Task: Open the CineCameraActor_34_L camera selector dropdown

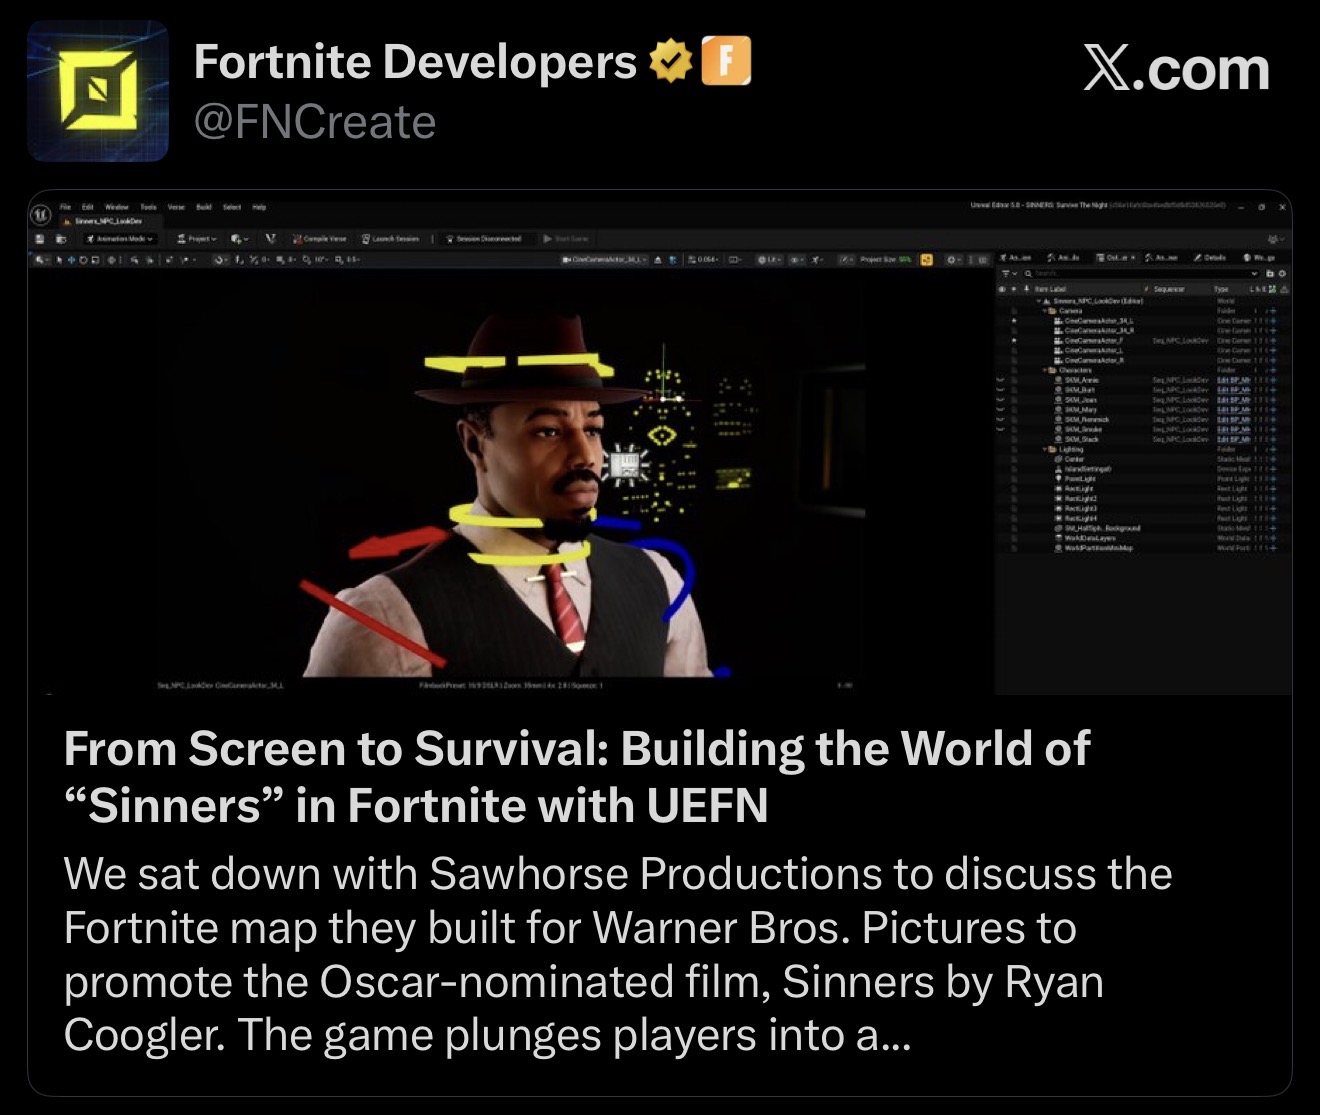Action: tap(605, 260)
